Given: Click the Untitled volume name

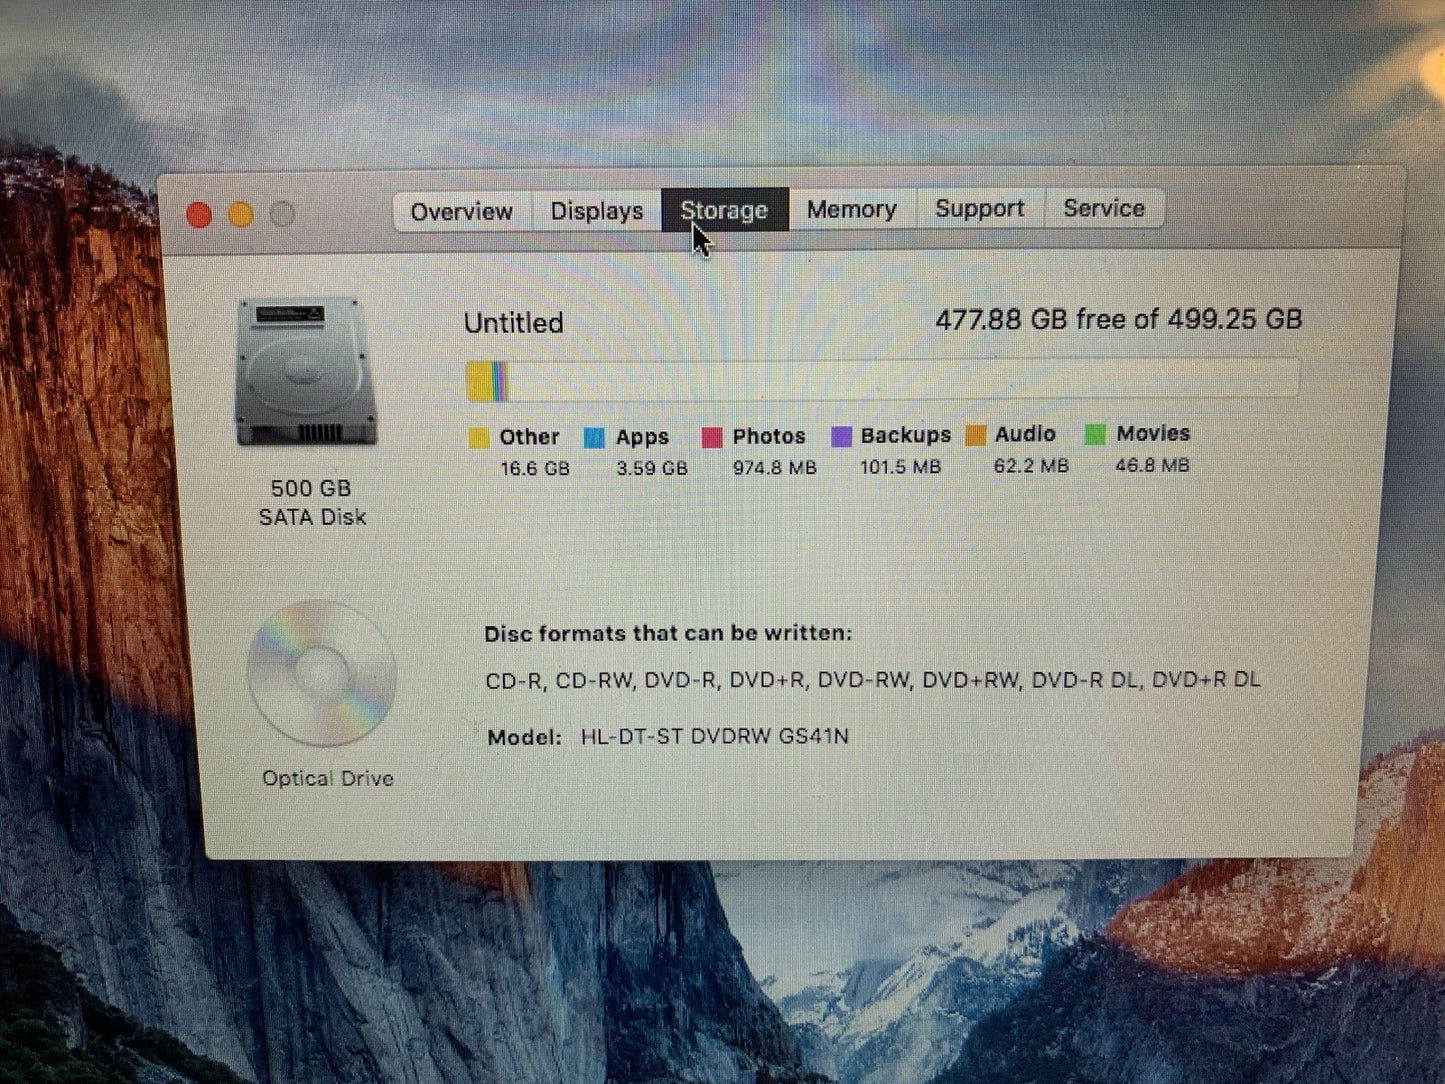Looking at the screenshot, I should point(513,323).
